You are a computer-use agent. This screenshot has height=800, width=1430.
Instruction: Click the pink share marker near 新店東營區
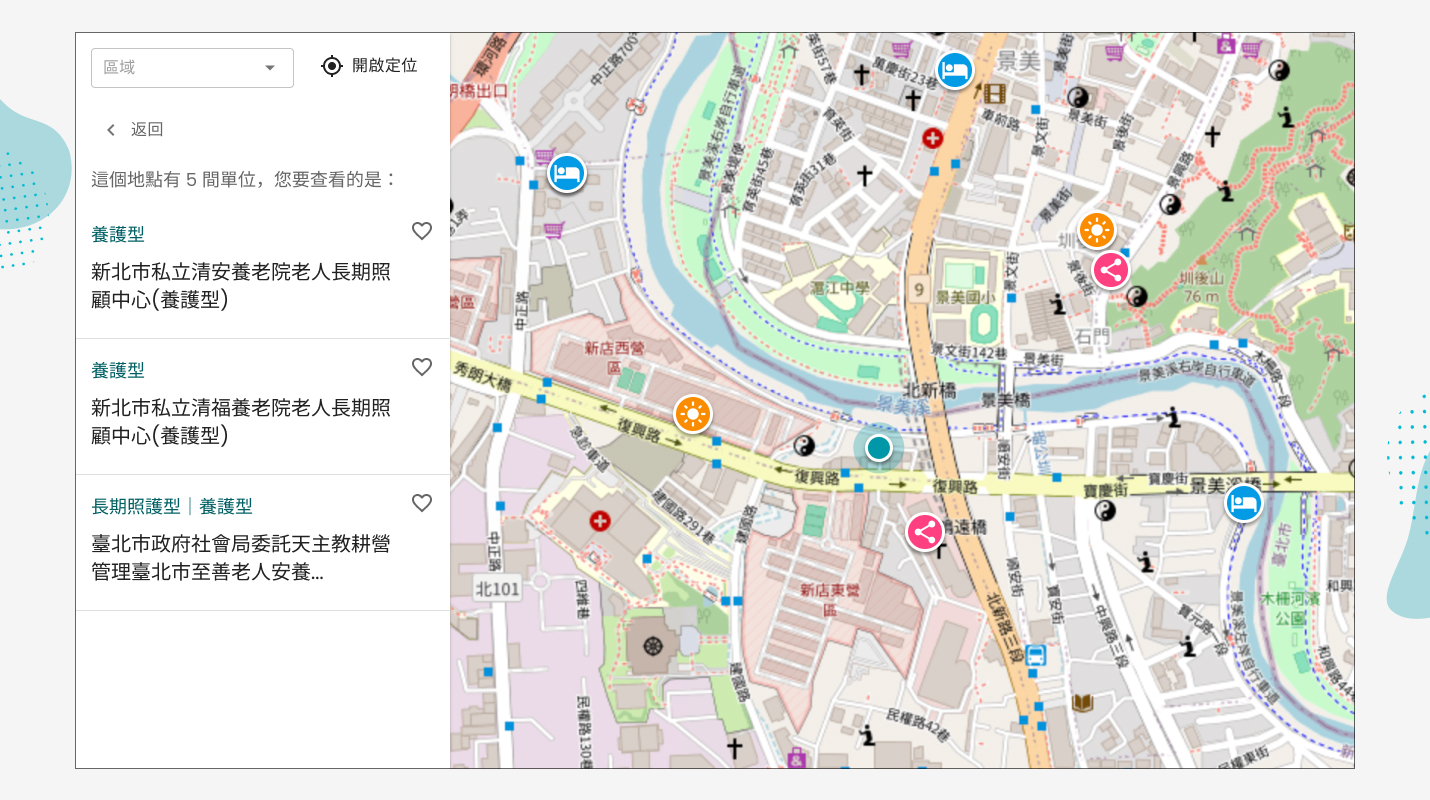tap(925, 532)
